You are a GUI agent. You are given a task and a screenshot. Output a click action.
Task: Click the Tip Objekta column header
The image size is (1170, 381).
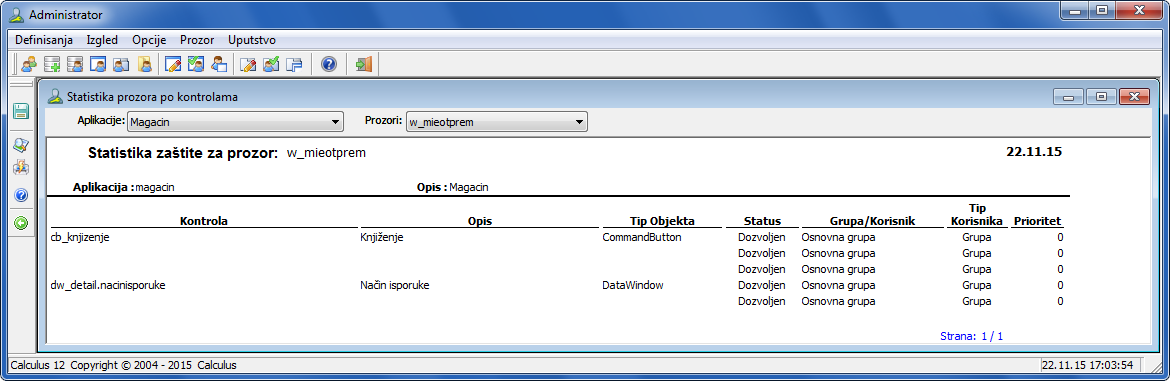point(662,221)
